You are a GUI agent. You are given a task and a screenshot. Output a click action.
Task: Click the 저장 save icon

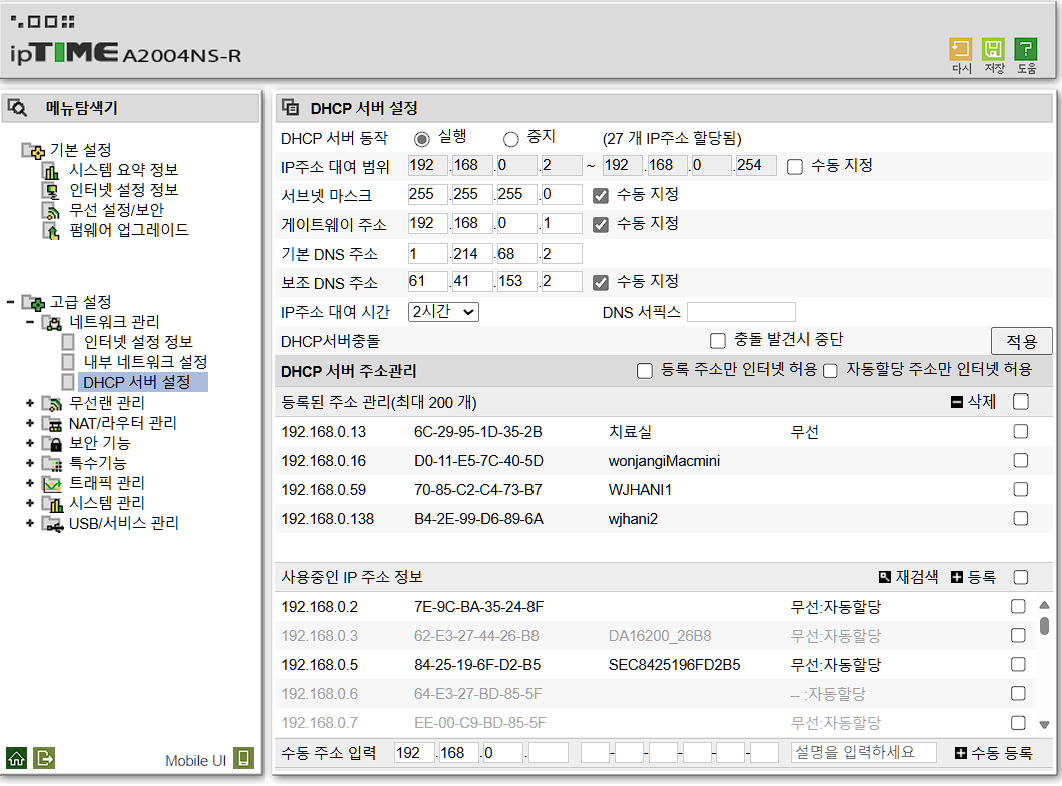[x=993, y=49]
